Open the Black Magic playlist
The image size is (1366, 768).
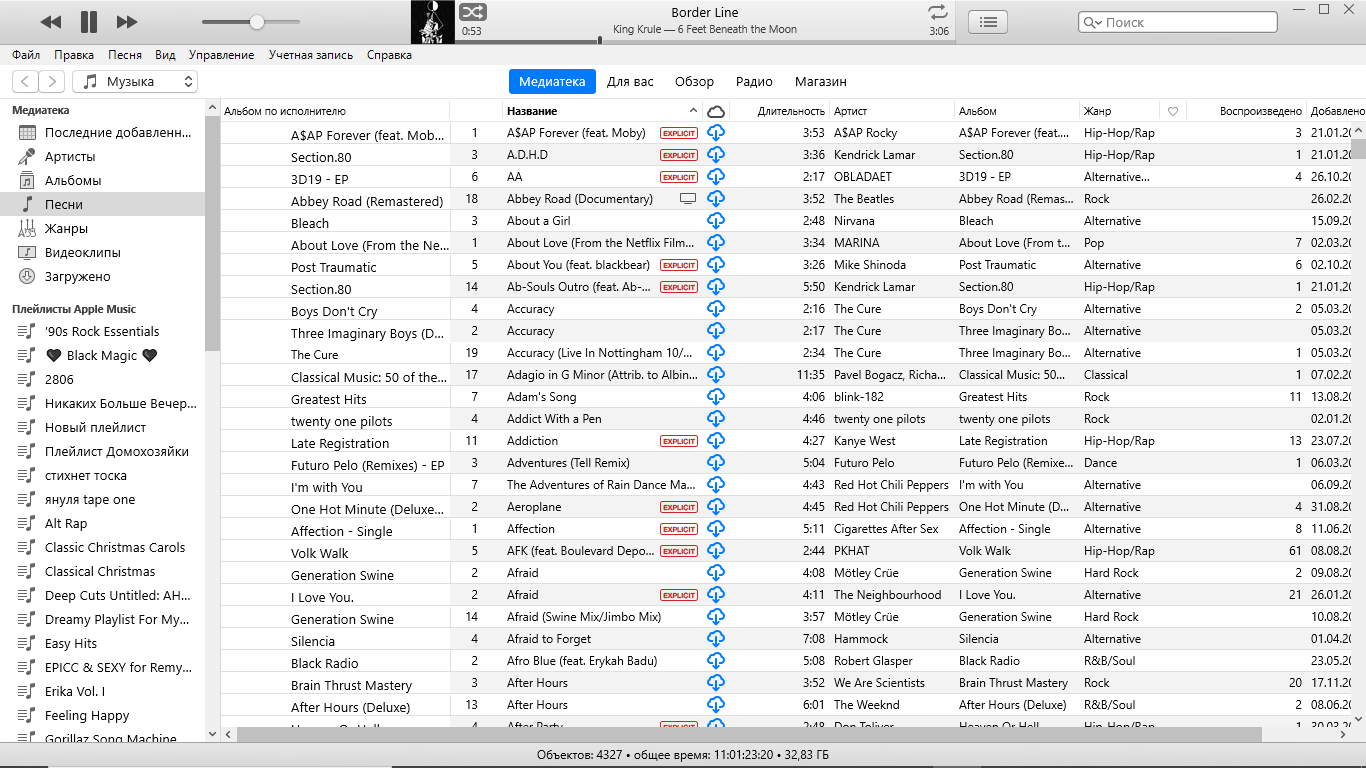pos(102,355)
